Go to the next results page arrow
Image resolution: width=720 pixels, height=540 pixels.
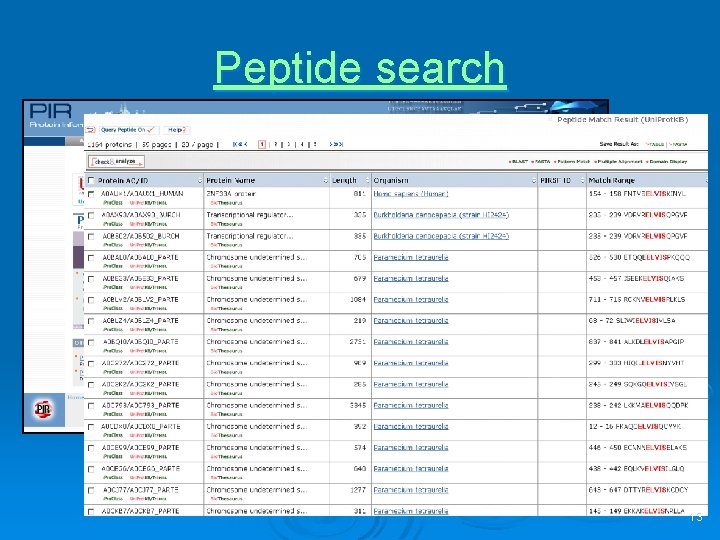point(332,144)
